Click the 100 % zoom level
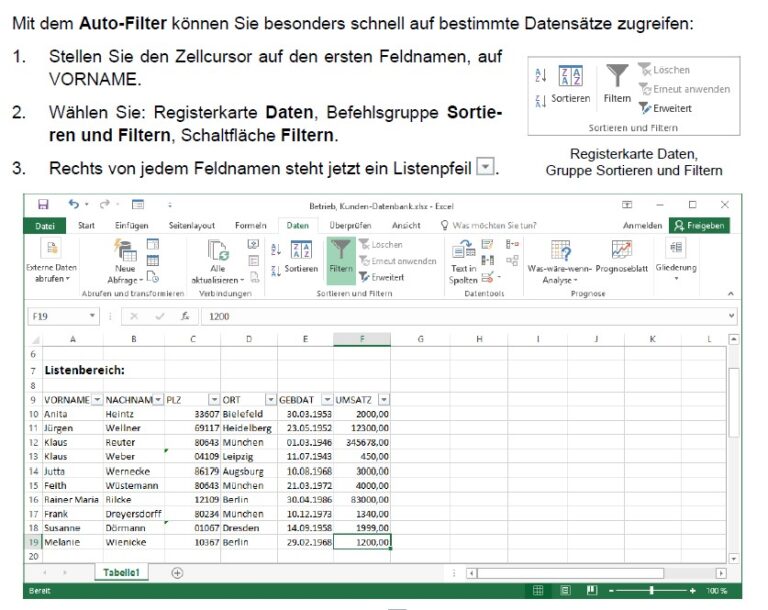Screen dimensions: 768x610 click(716, 591)
